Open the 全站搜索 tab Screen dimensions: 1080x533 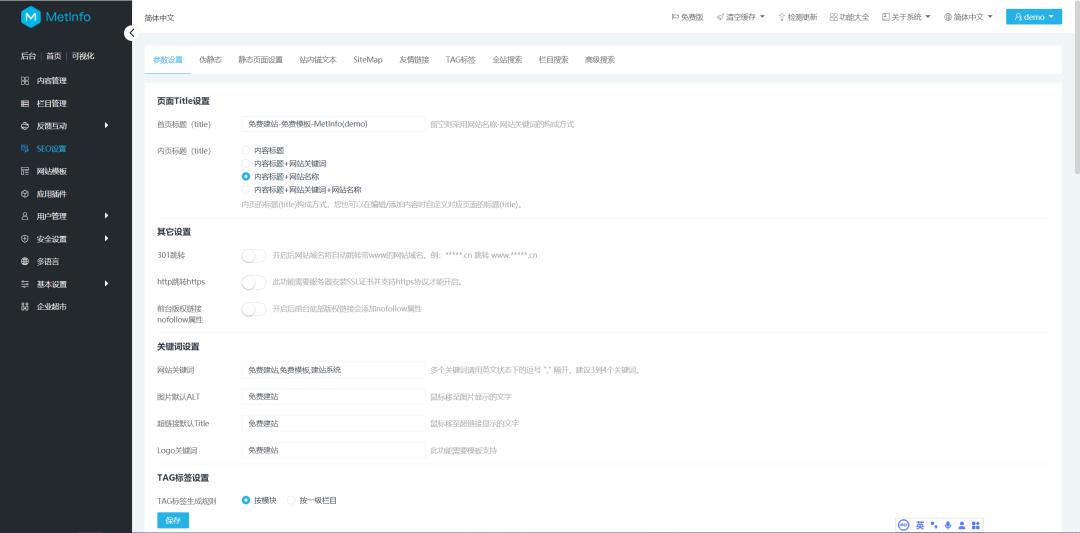click(507, 60)
